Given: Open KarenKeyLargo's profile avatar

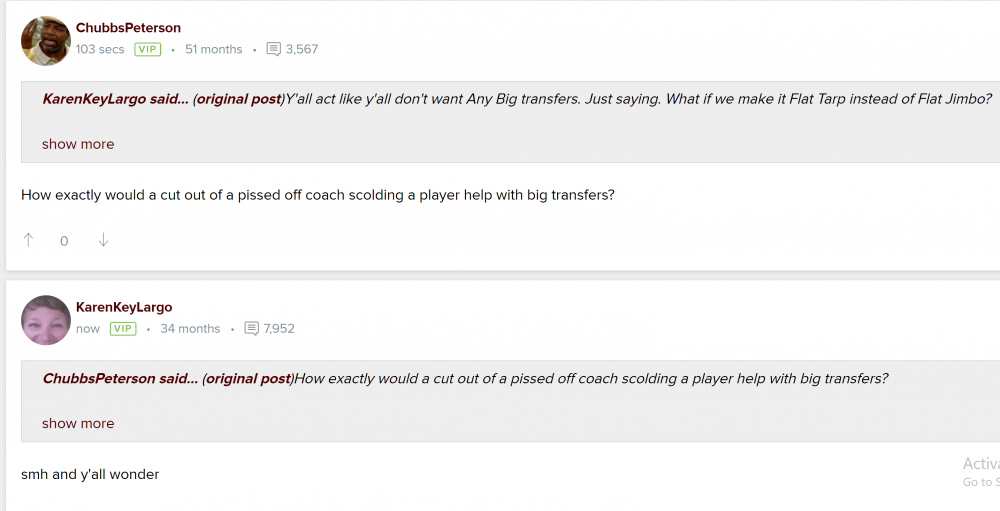Looking at the screenshot, I should (46, 320).
